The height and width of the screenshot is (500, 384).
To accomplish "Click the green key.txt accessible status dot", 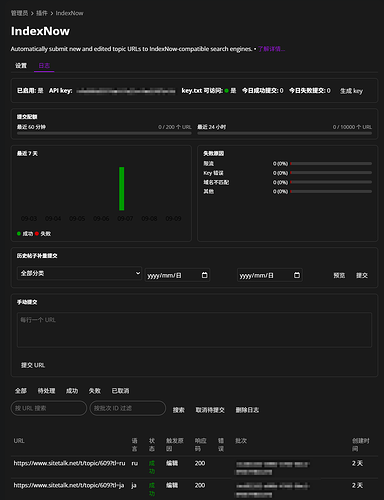I will (x=227, y=91).
